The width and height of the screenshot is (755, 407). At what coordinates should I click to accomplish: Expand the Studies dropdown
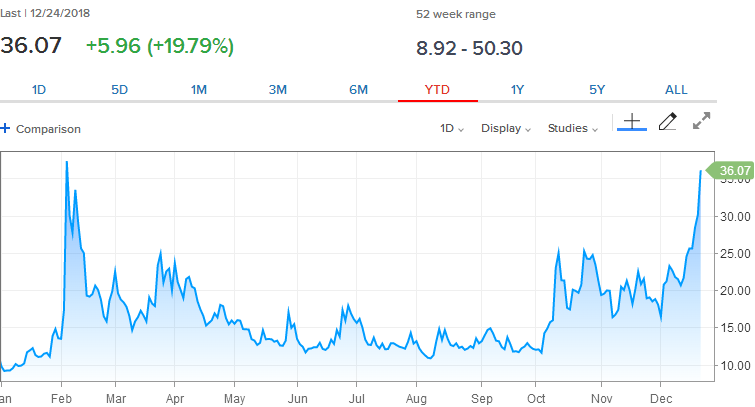573,129
